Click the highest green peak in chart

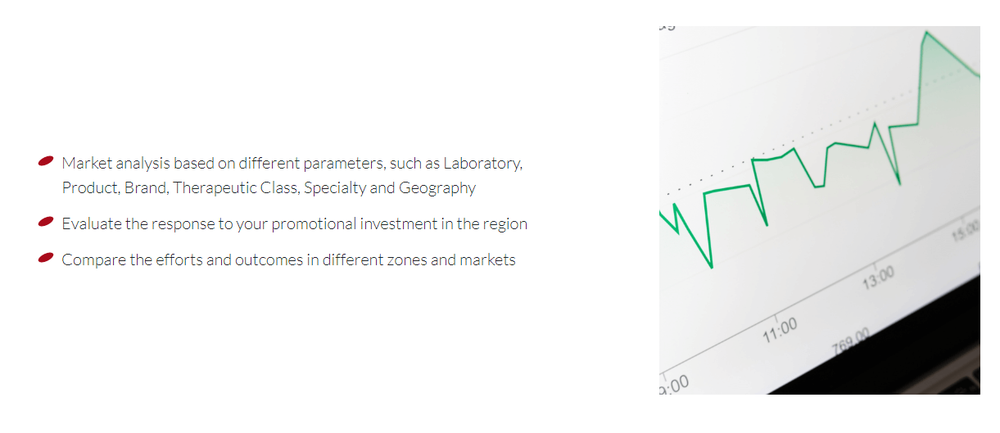pos(926,32)
